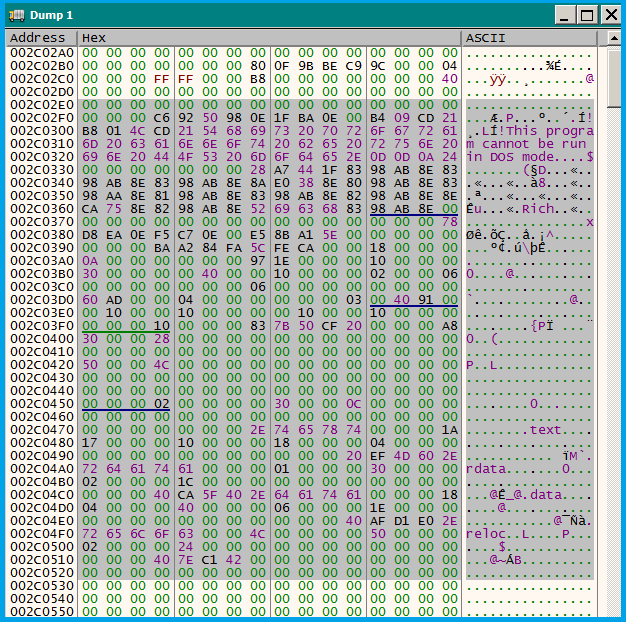Maximize the Dump 1 window
The image size is (626, 622).
click(x=587, y=15)
